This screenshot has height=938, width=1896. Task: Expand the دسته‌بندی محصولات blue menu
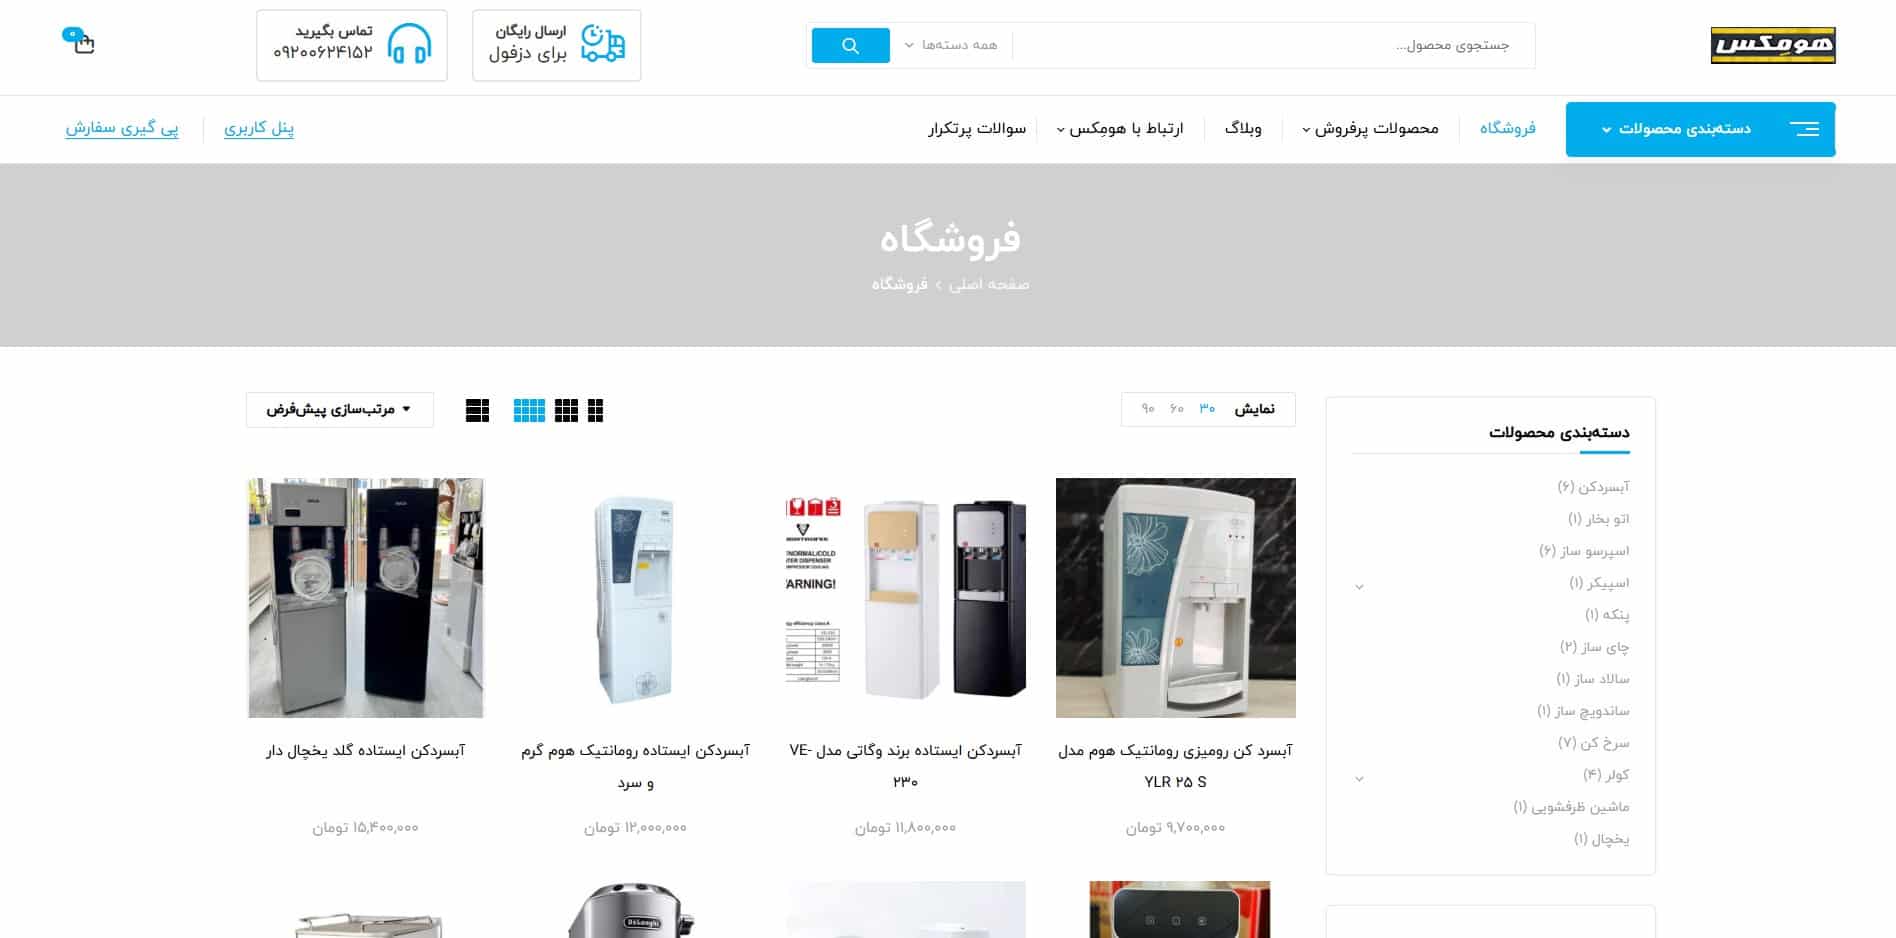tap(1700, 129)
